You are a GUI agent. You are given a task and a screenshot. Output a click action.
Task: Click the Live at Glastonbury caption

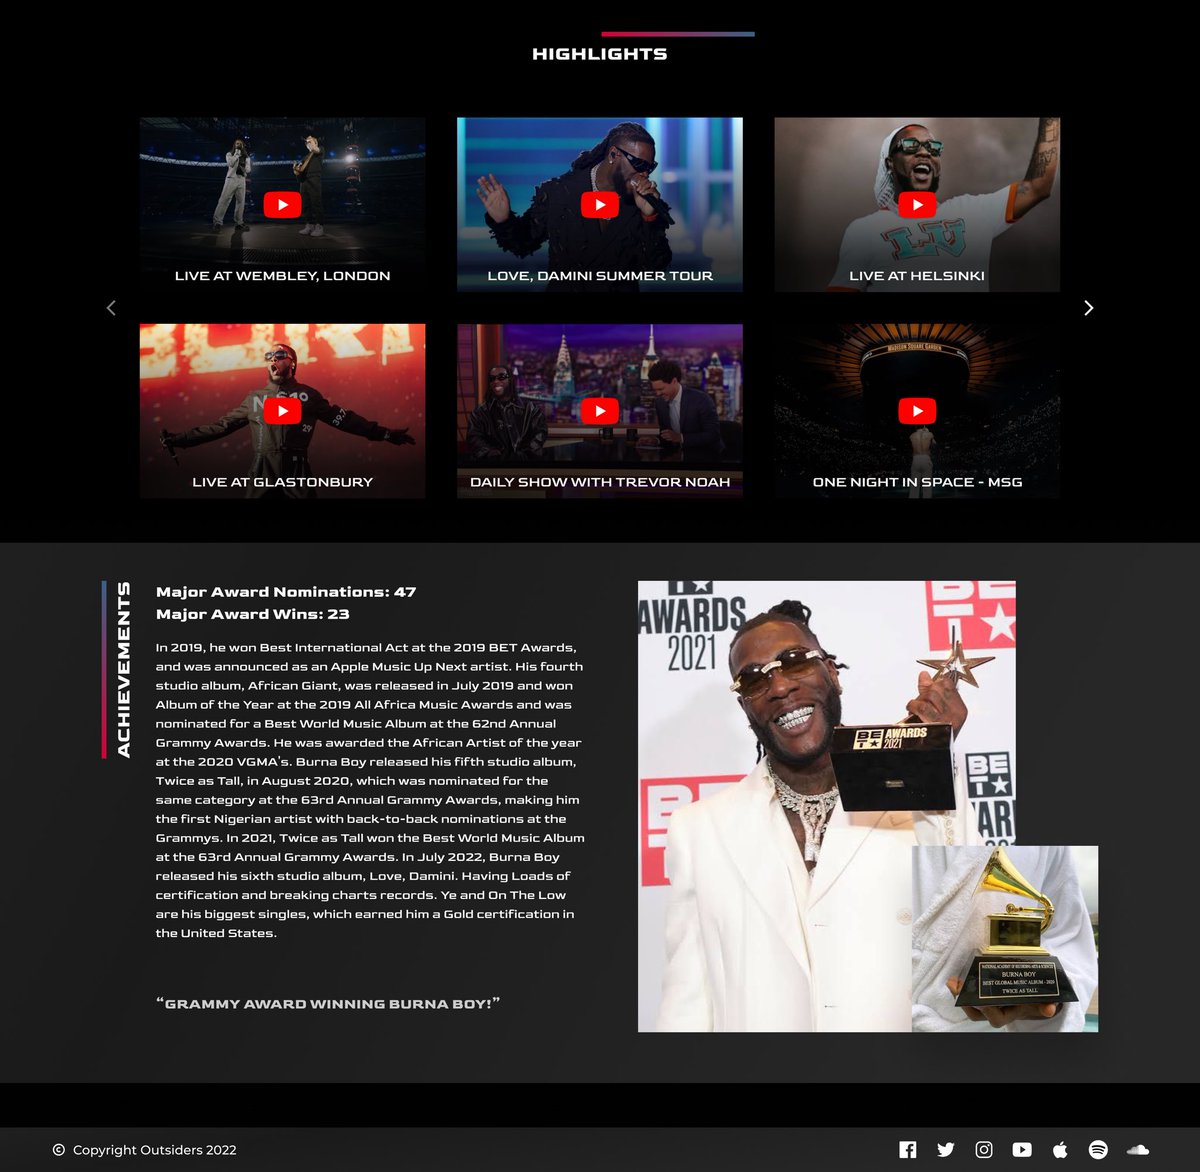282,482
